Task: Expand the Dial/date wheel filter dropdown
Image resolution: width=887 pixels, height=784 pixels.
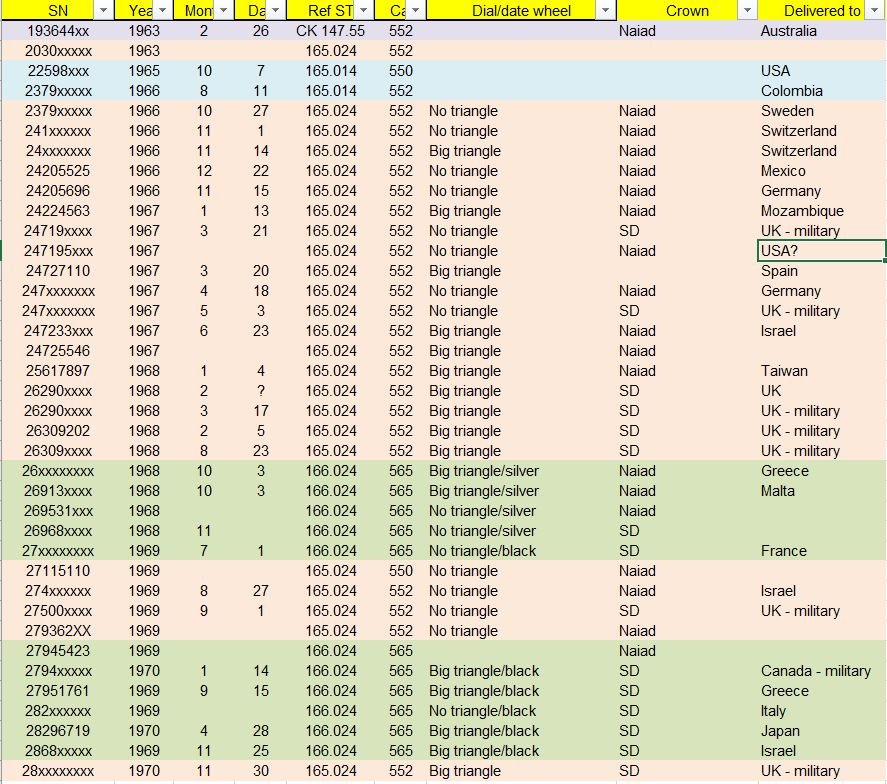Action: click(605, 11)
